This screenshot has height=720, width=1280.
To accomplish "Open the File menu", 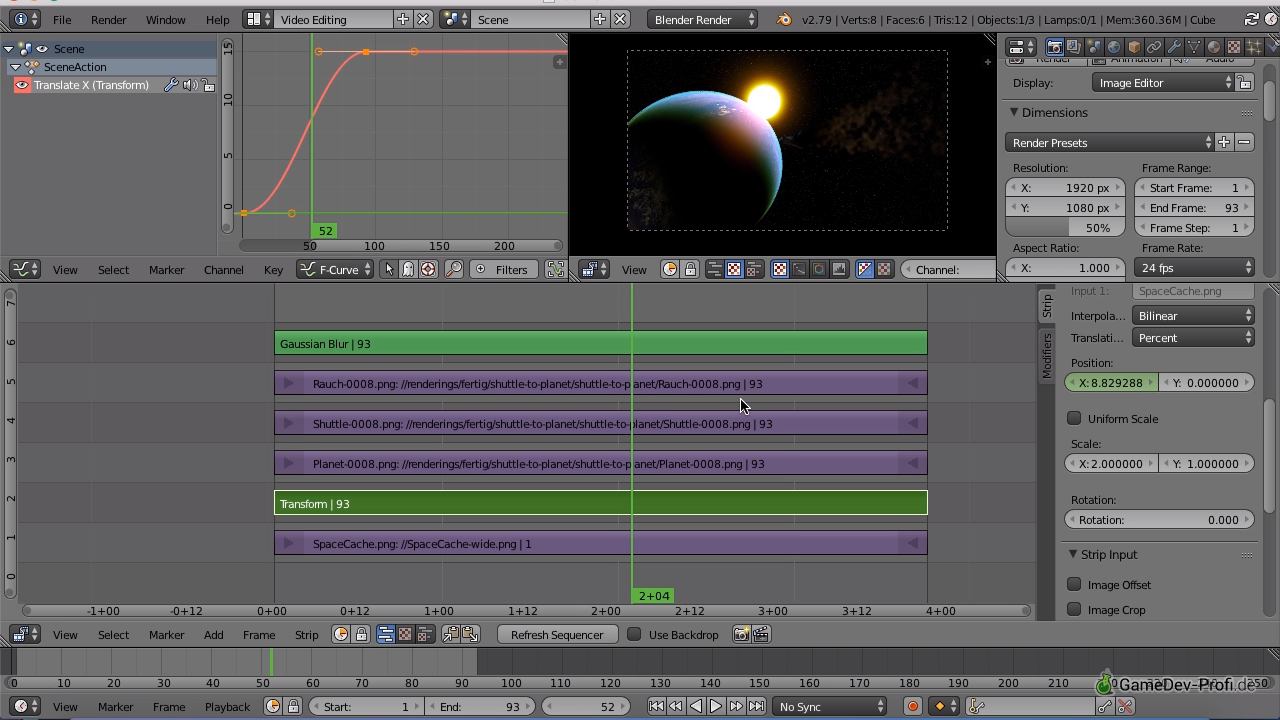I will point(62,19).
